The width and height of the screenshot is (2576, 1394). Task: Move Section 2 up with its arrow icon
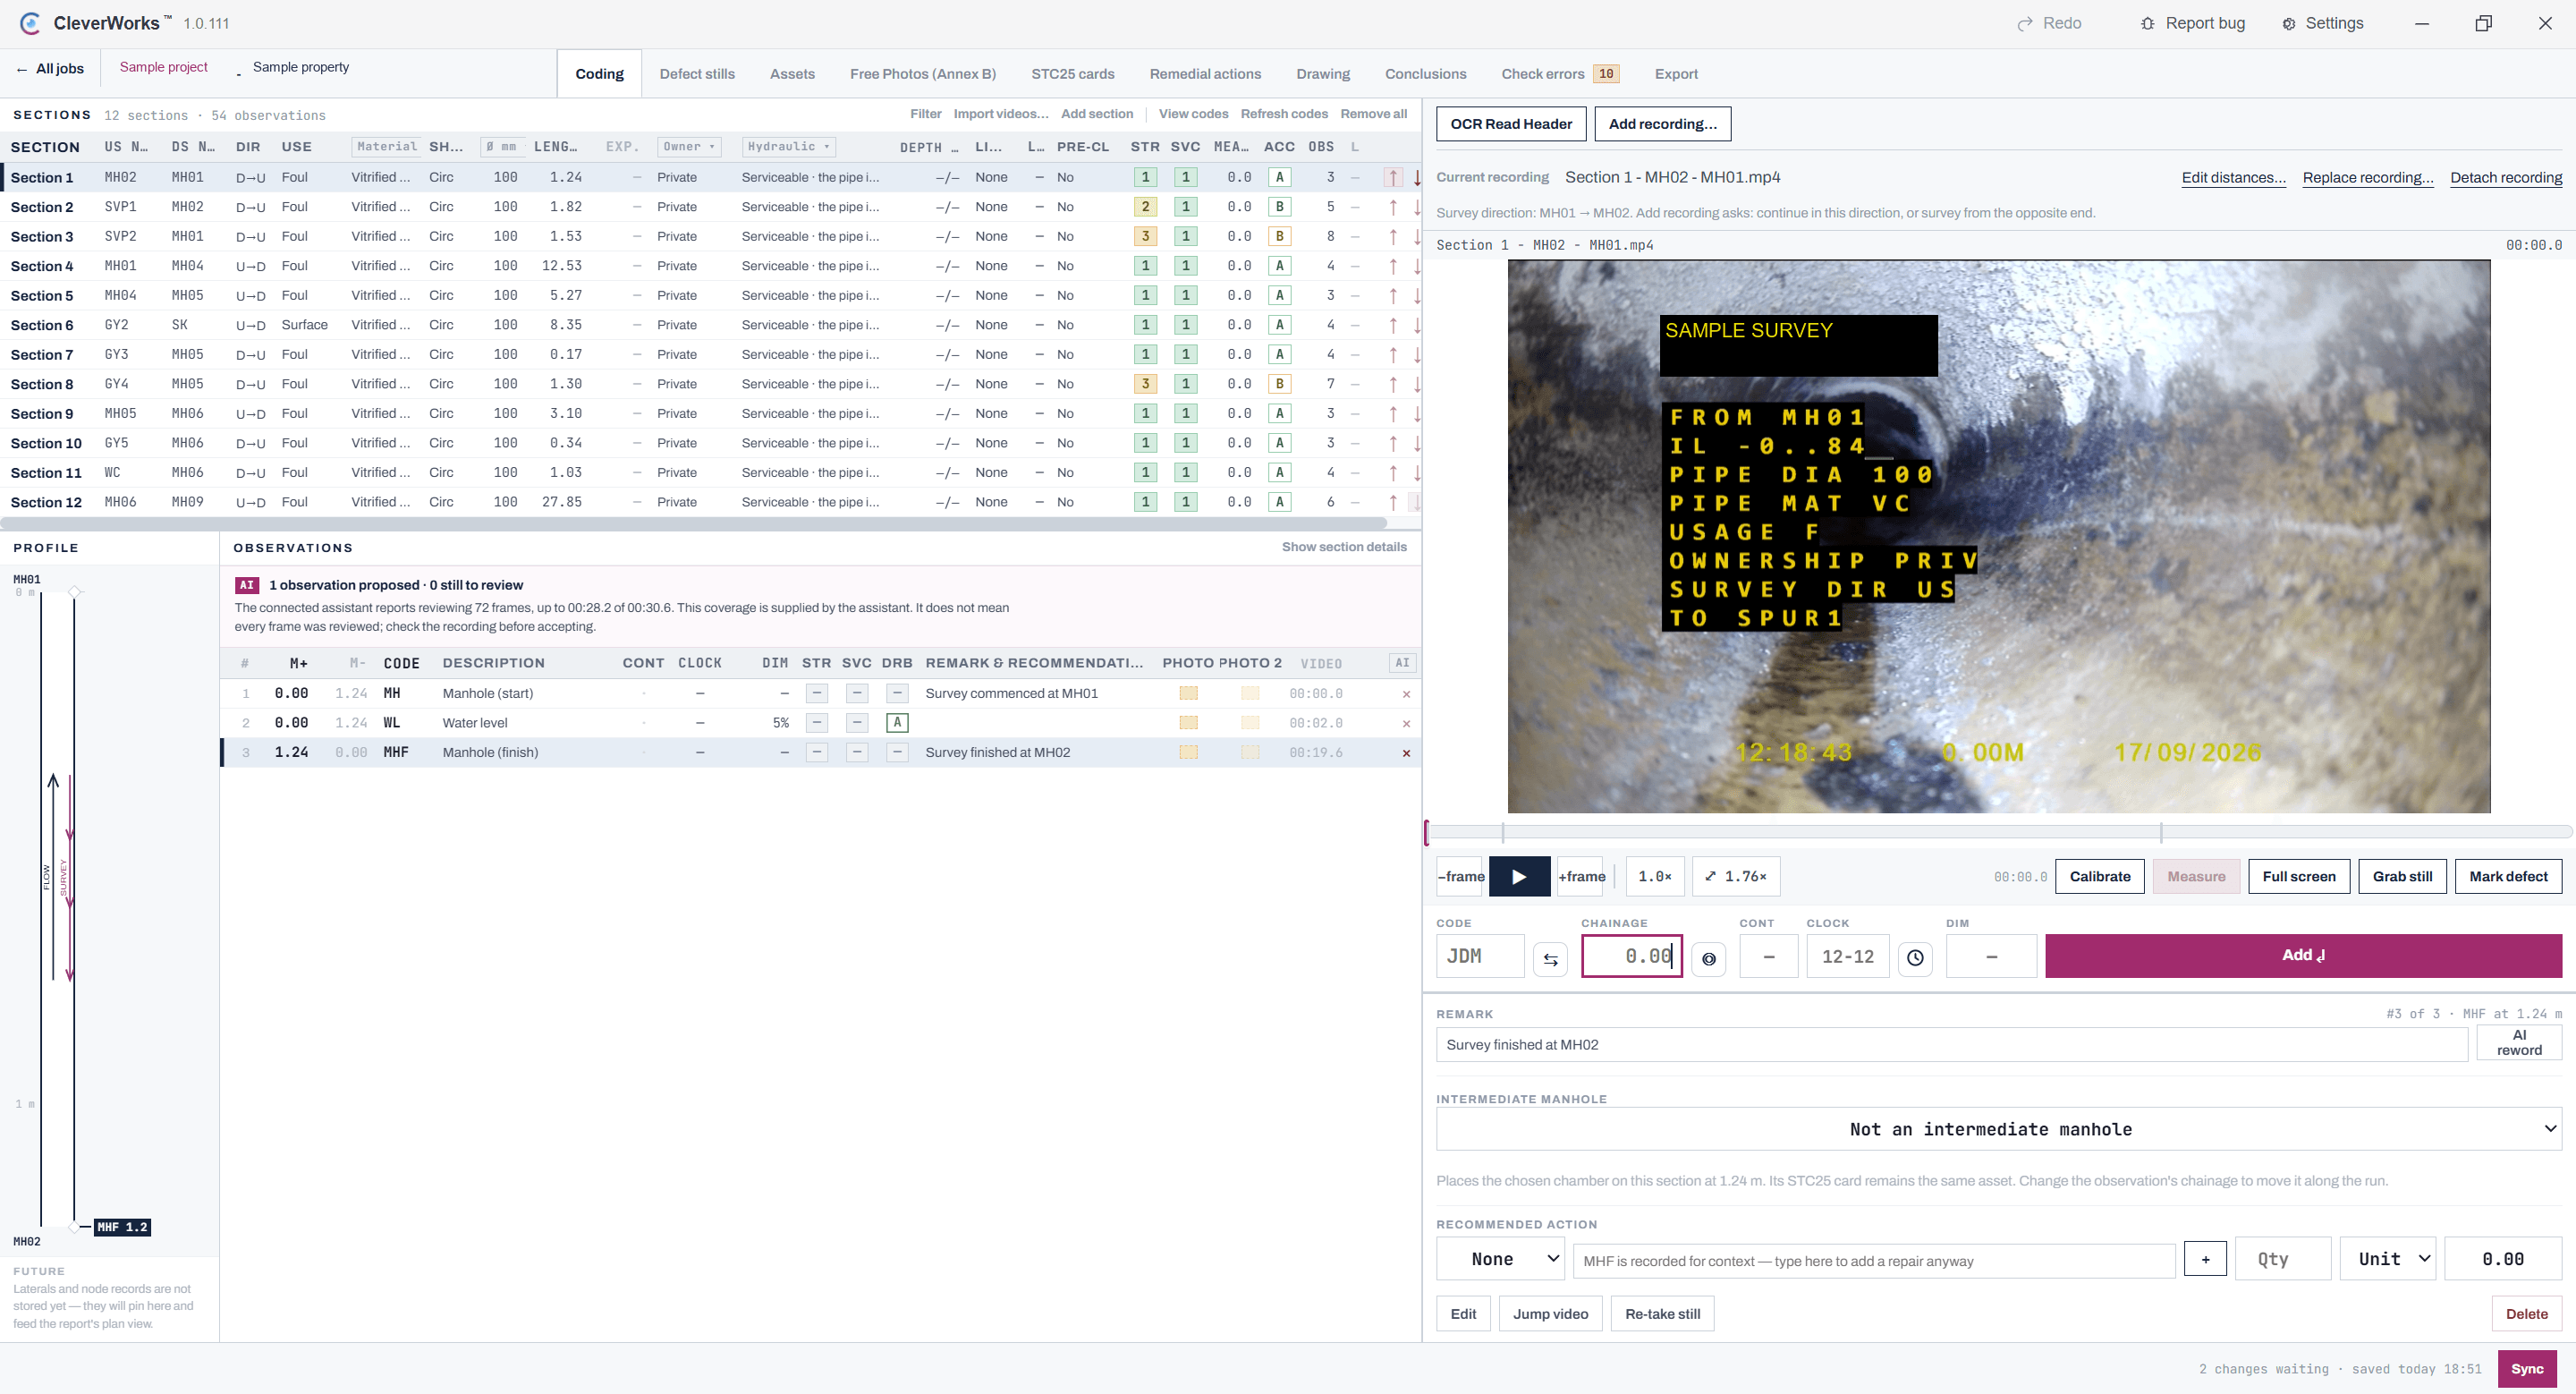pyautogui.click(x=1392, y=207)
